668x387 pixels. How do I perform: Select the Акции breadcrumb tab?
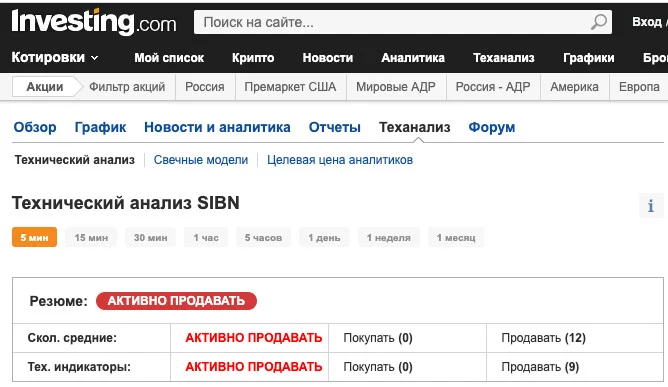coord(45,87)
